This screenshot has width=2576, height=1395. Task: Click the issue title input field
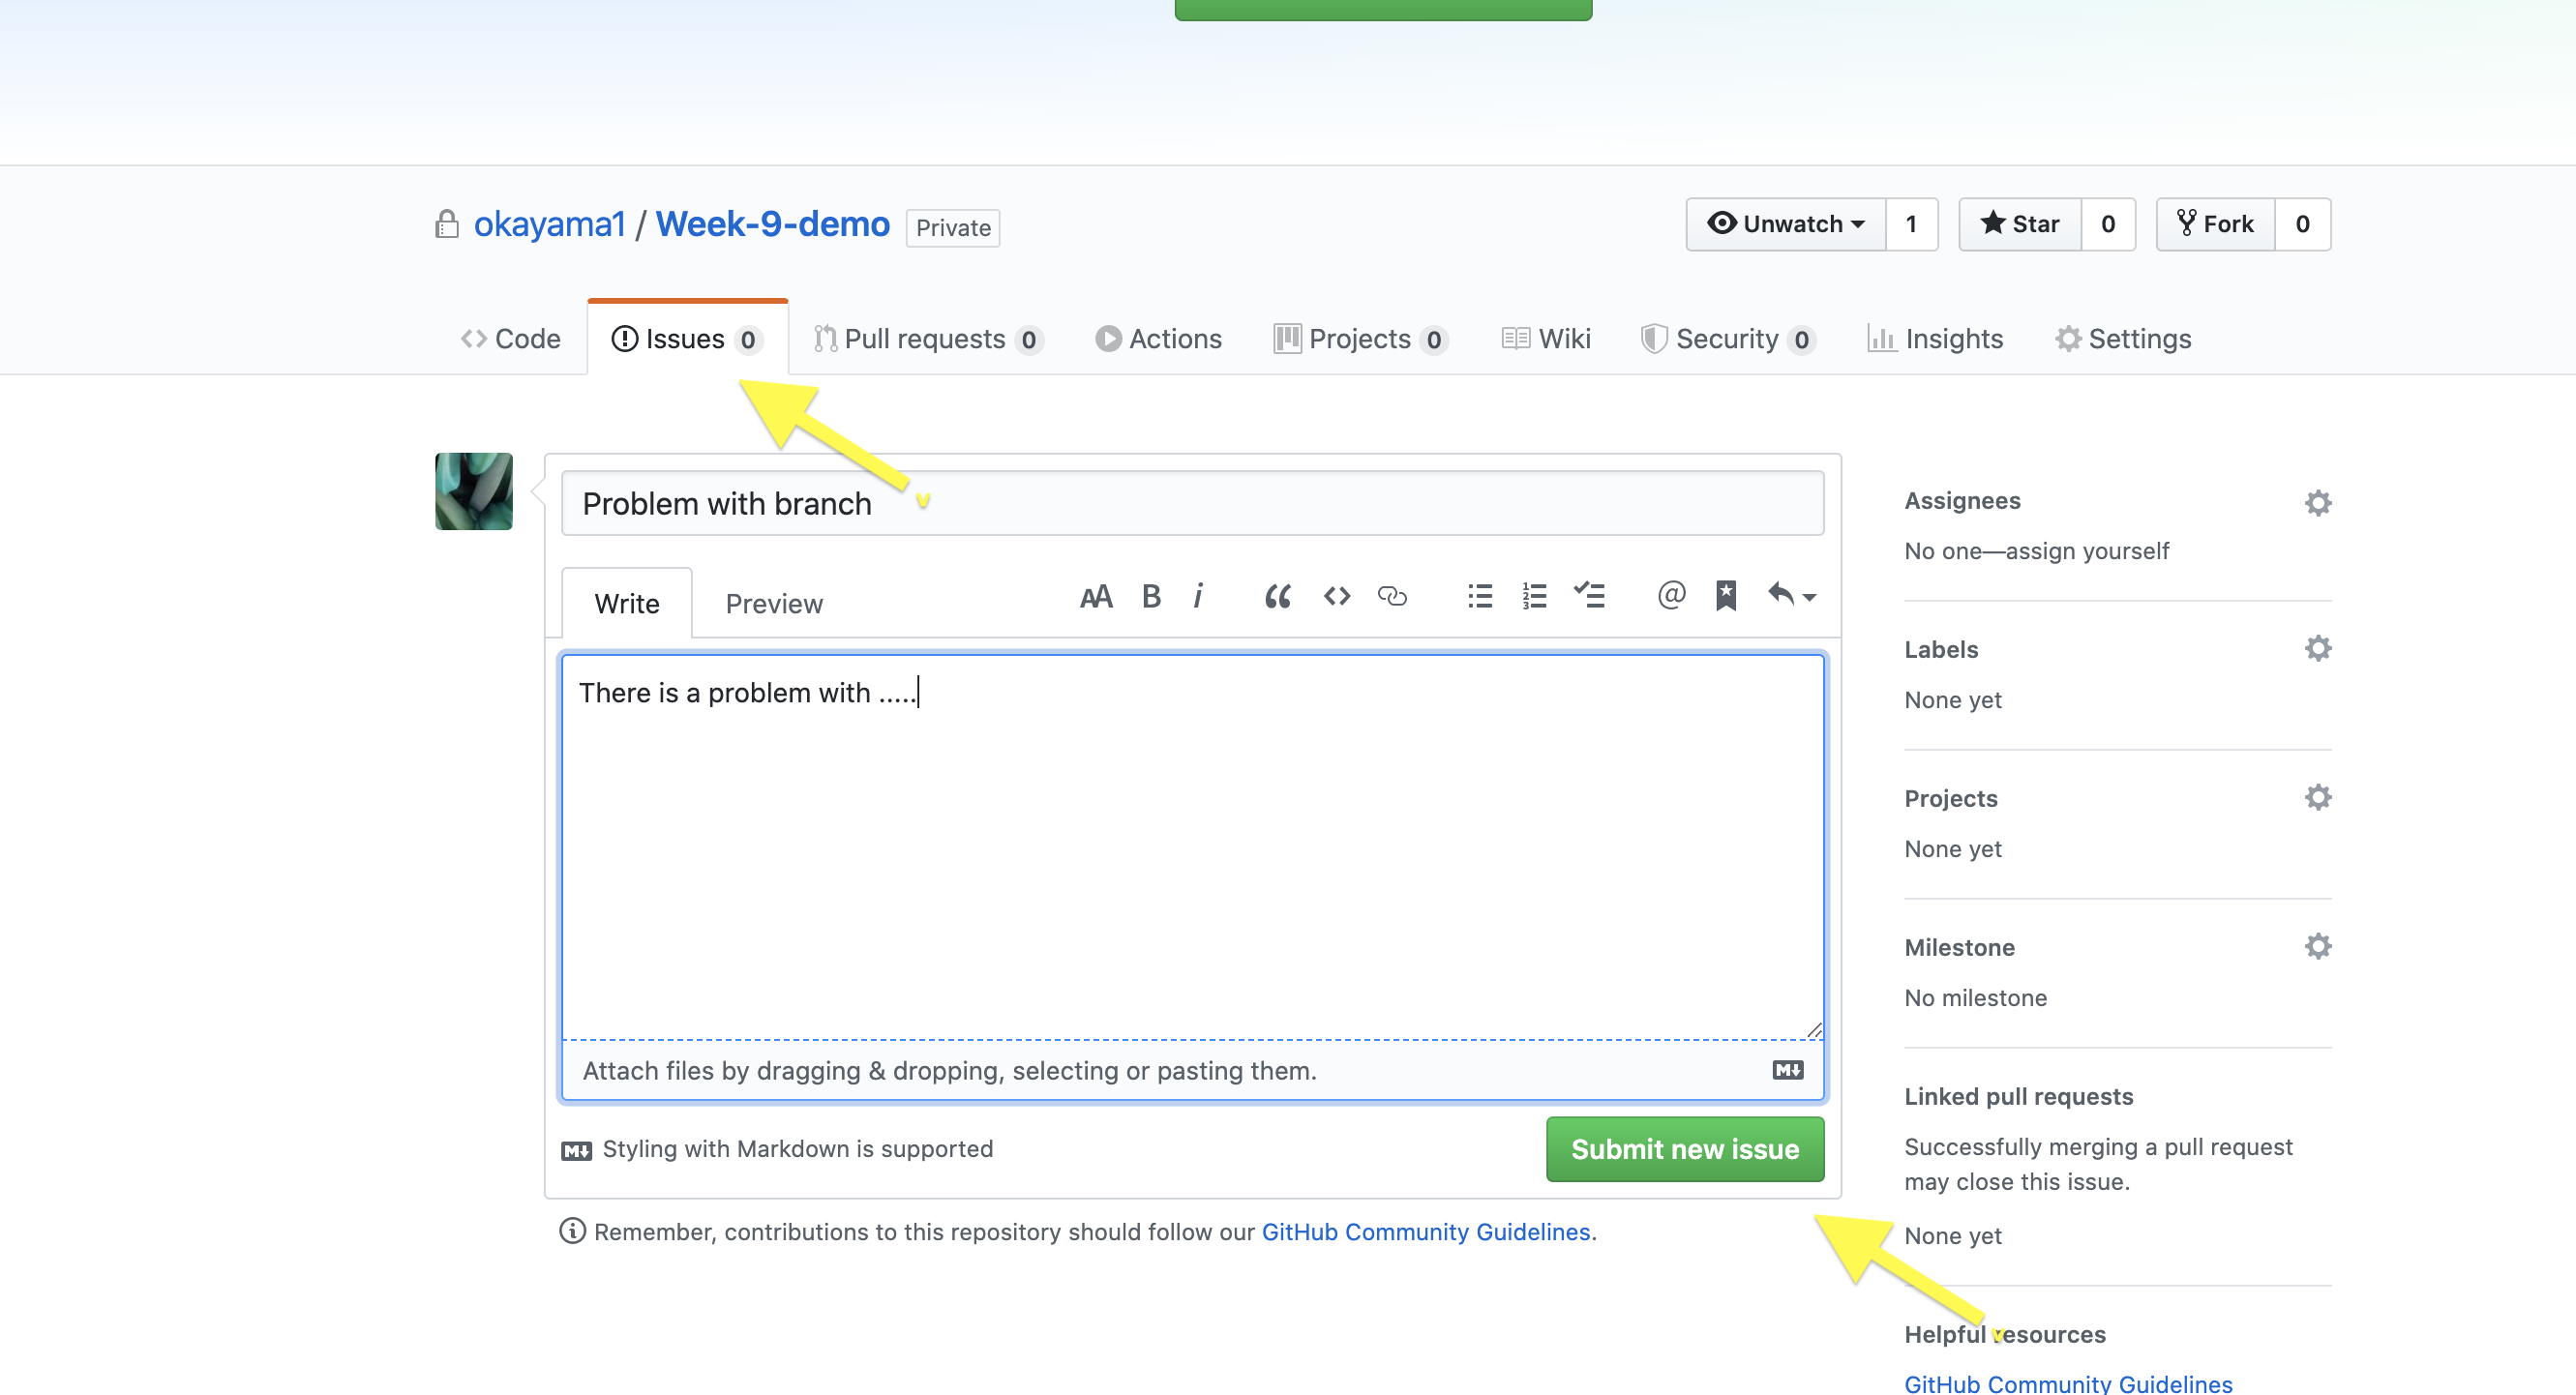pyautogui.click(x=1192, y=504)
